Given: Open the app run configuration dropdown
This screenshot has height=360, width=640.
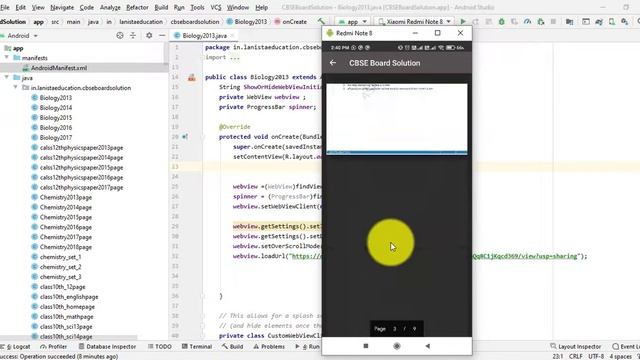Looking at the screenshot, I should pyautogui.click(x=353, y=22).
